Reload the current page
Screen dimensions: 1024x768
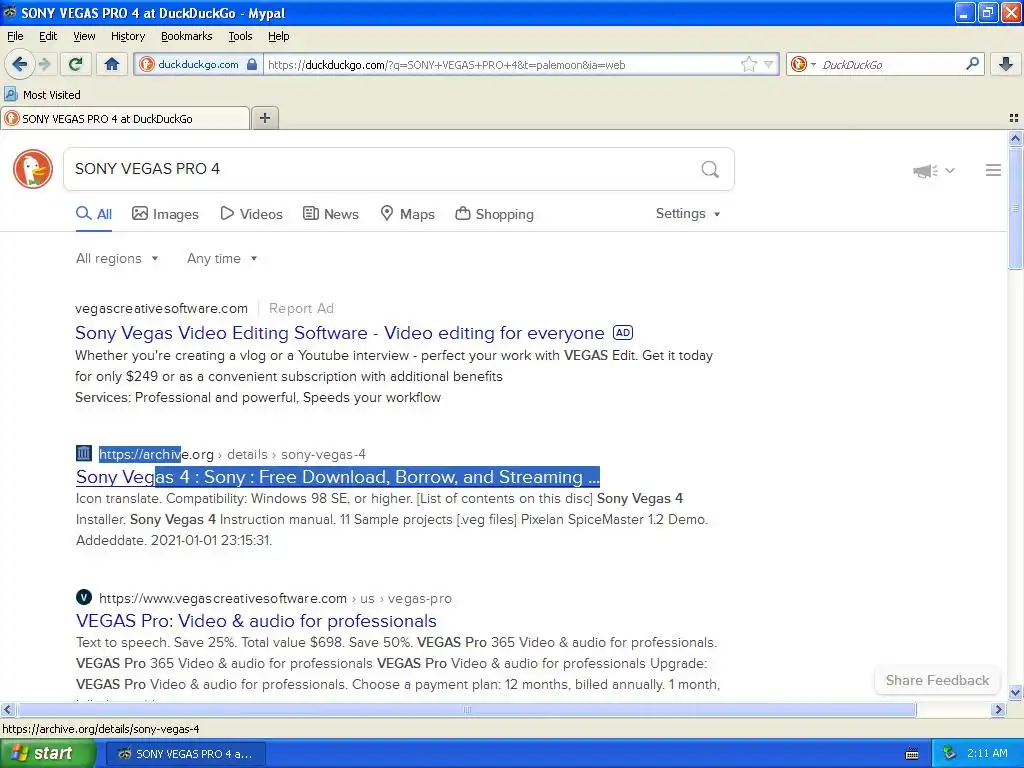75,64
